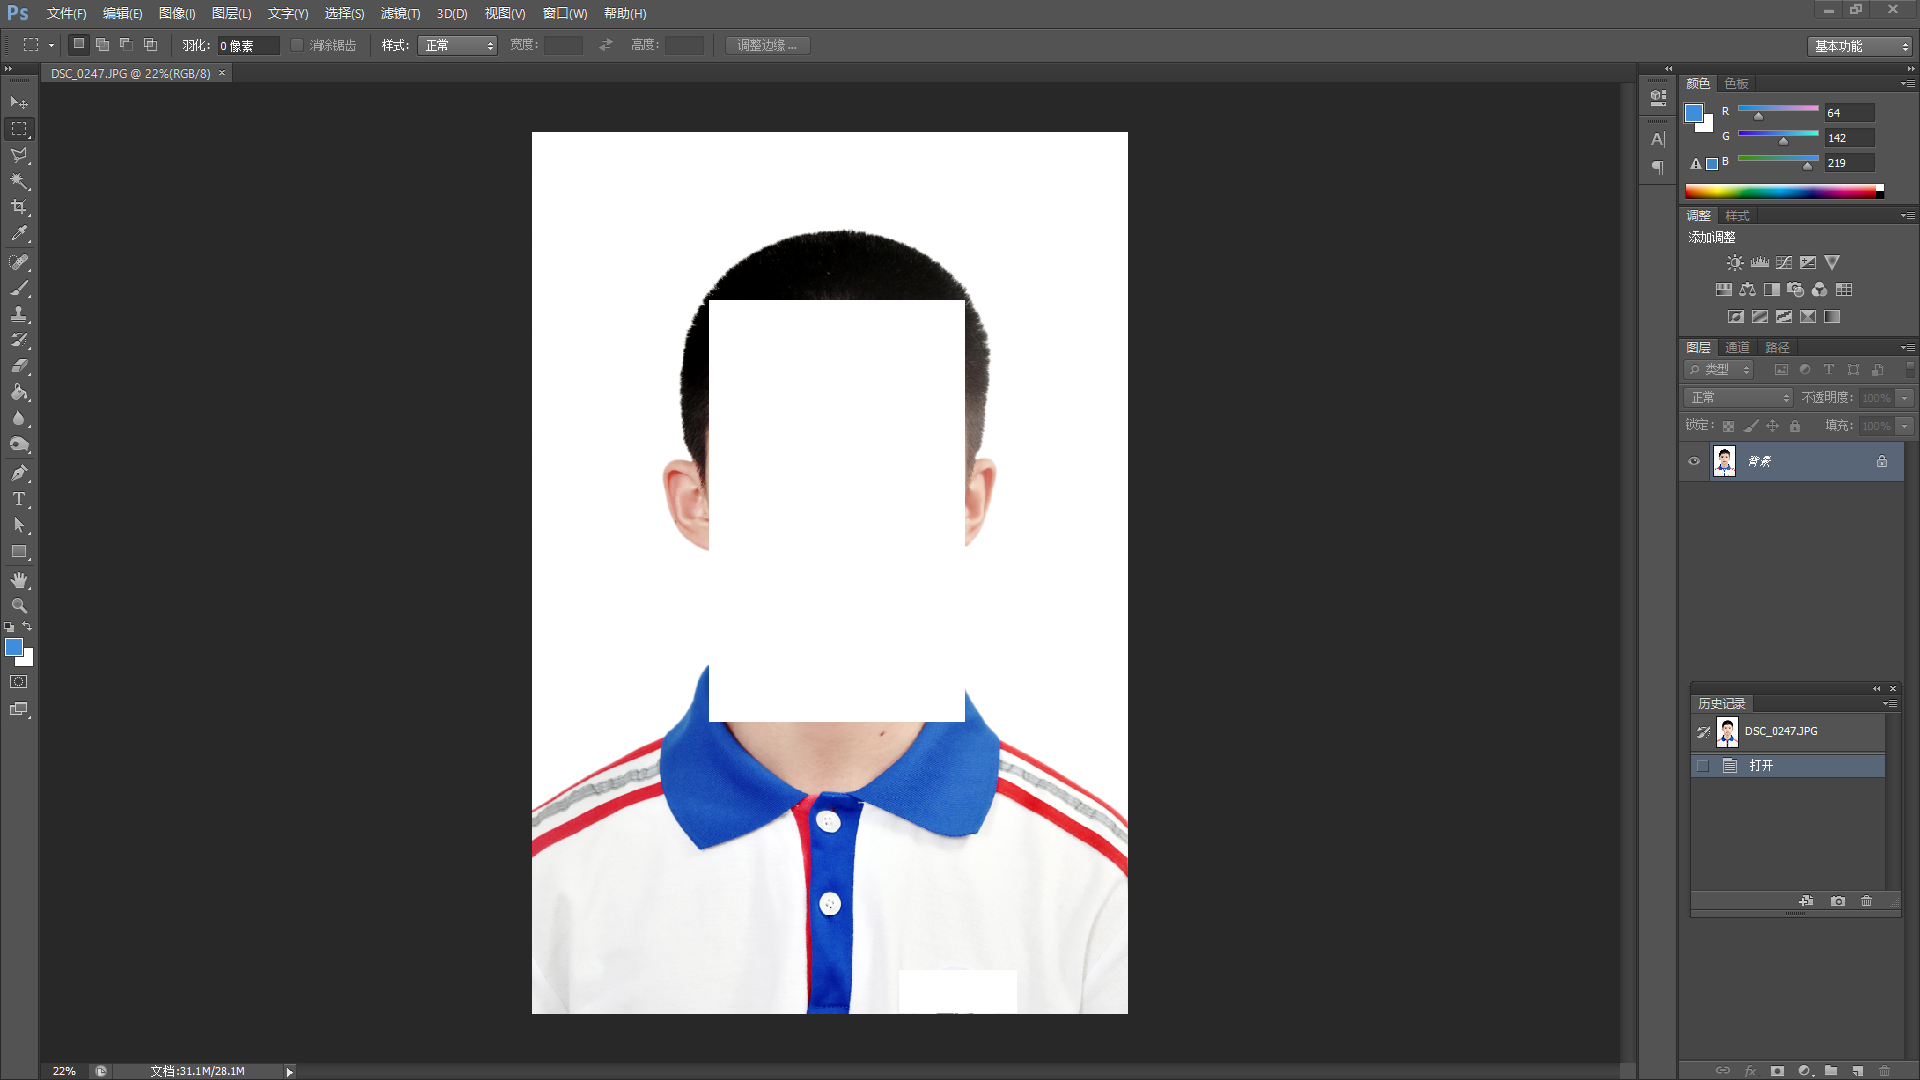Open the 滤镜(T) menu
This screenshot has height=1080, width=1920.
400,13
